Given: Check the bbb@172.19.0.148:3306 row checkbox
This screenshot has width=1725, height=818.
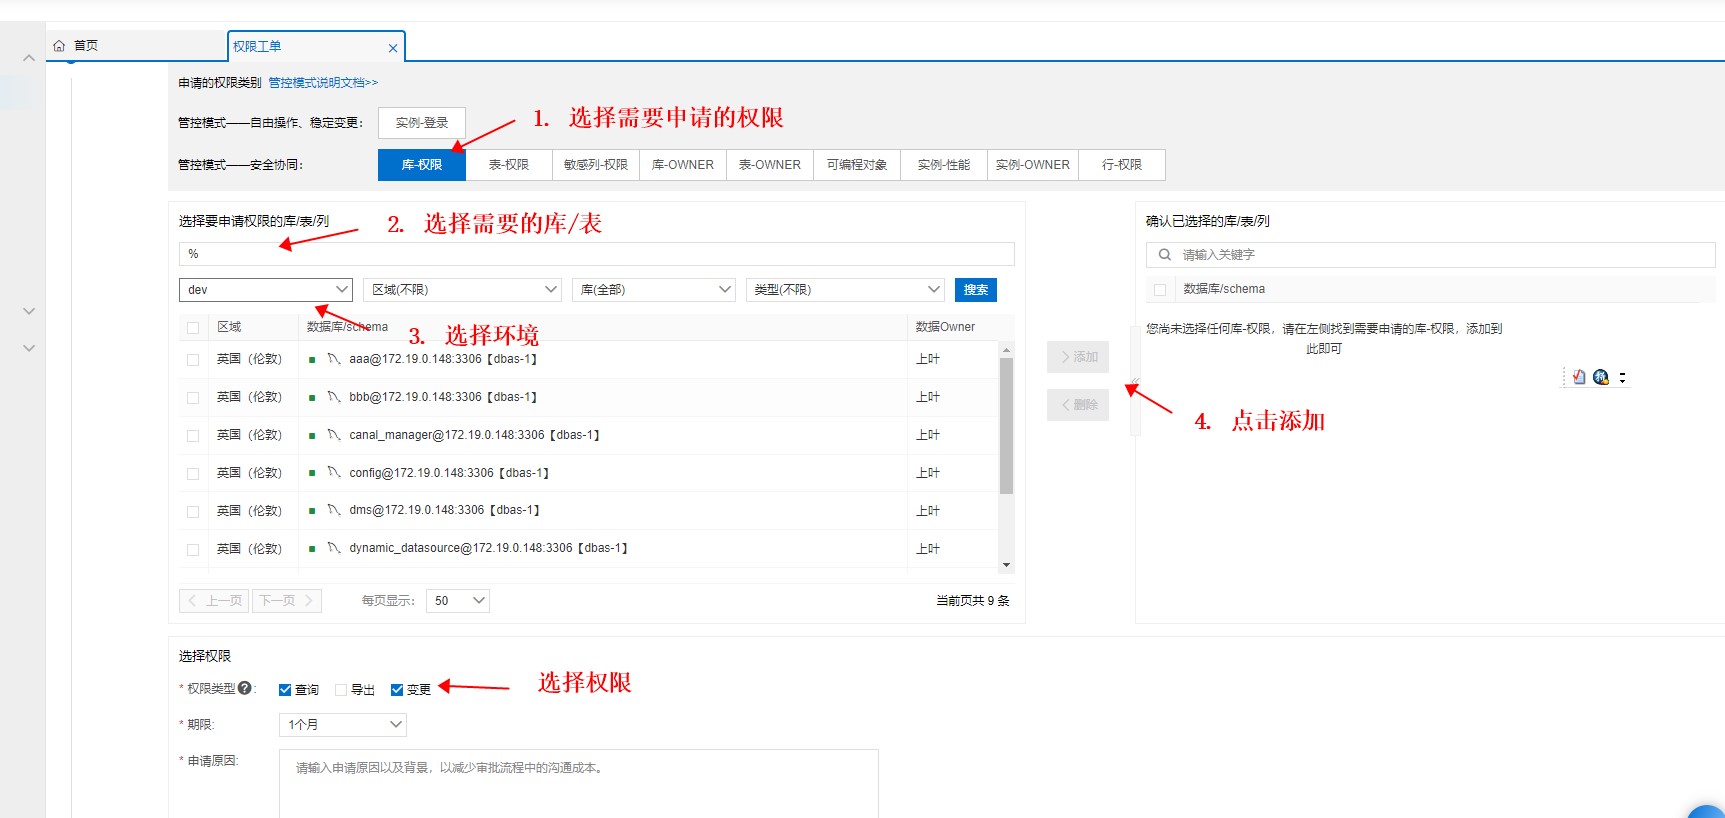Looking at the screenshot, I should [193, 398].
